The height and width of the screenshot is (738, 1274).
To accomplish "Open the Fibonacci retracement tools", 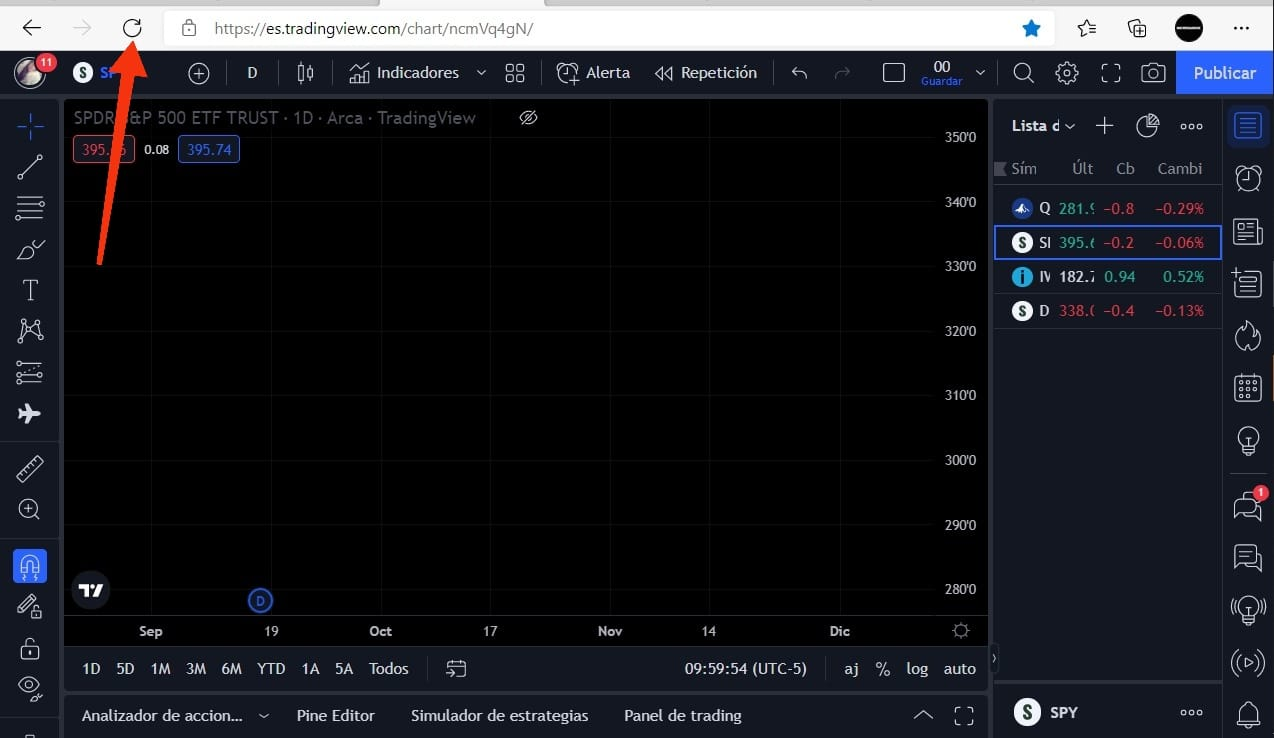I will coord(30,208).
